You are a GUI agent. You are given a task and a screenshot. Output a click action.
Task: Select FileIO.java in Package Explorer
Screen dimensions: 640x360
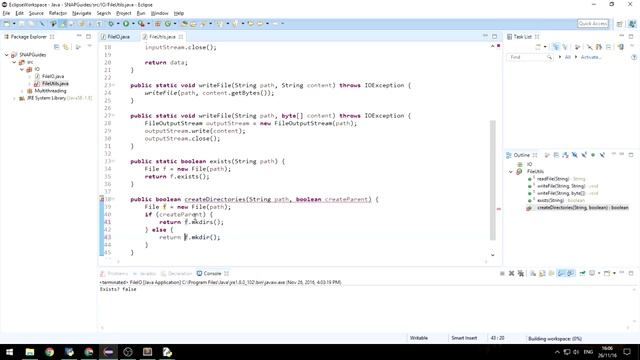(53, 76)
